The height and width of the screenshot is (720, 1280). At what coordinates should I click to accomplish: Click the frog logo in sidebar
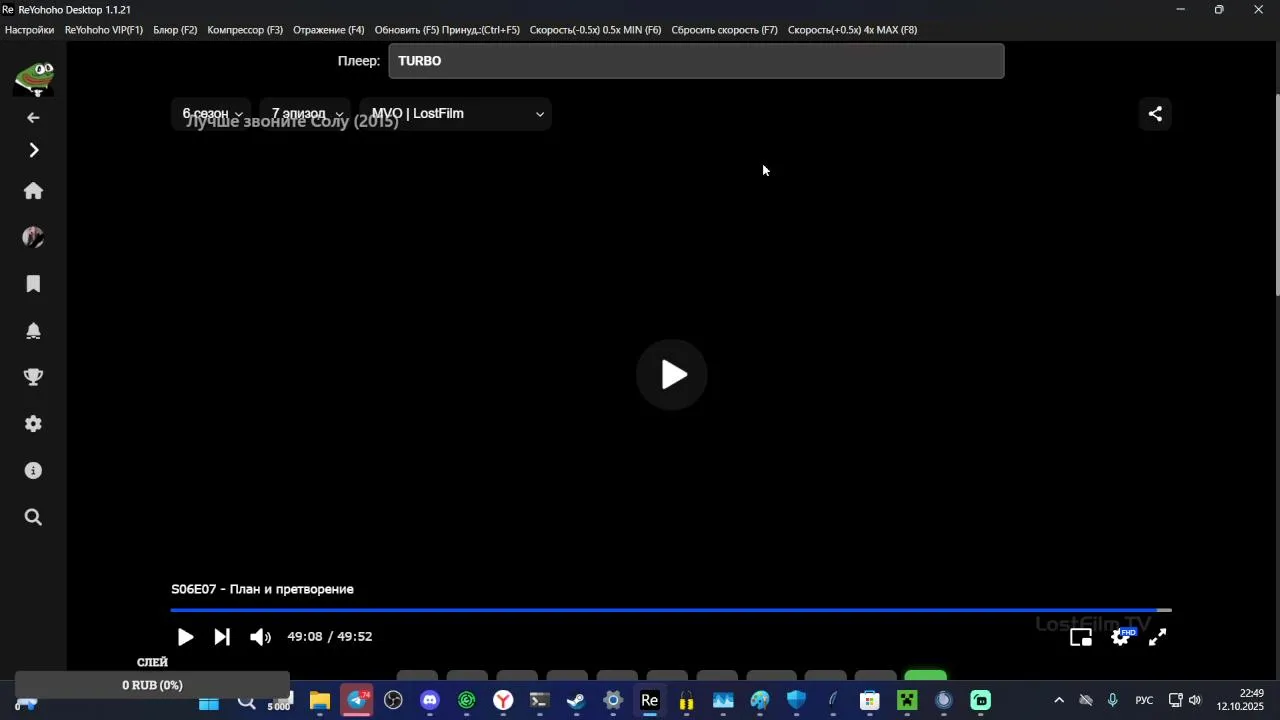pos(33,79)
